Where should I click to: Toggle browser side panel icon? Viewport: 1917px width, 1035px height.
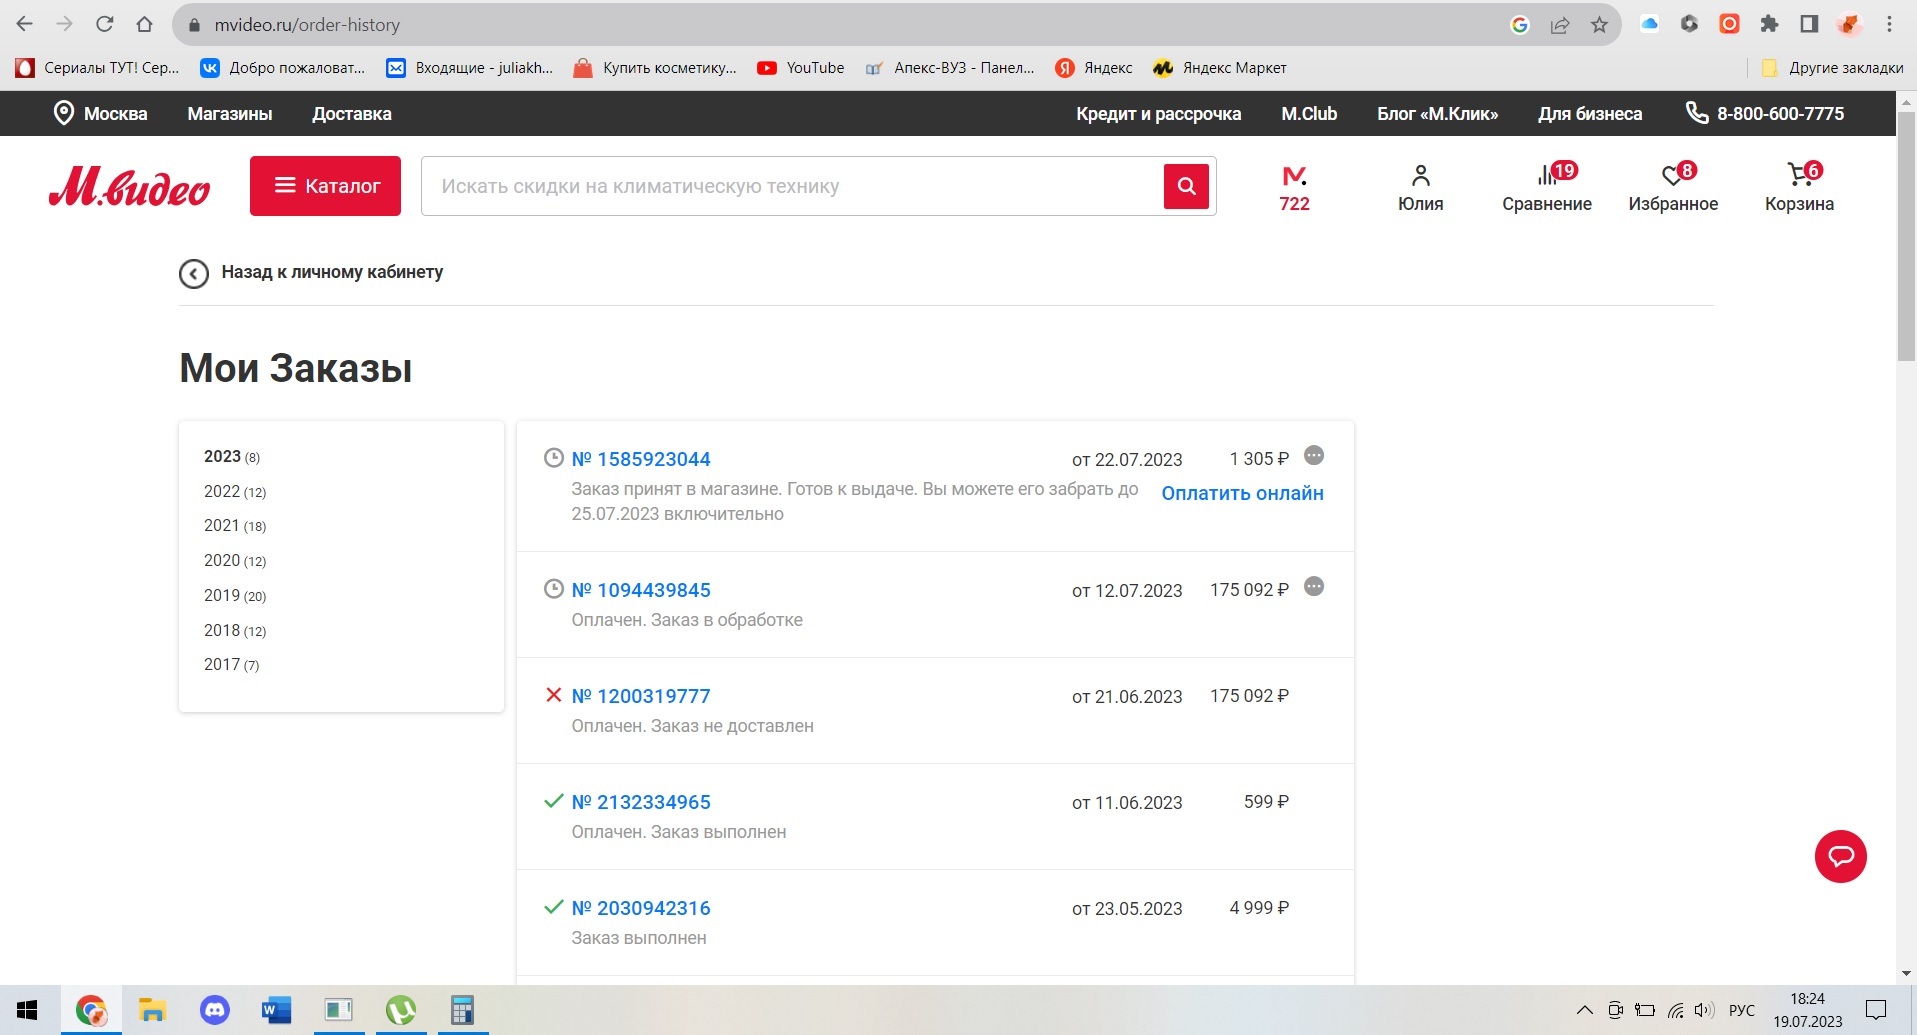[x=1809, y=24]
